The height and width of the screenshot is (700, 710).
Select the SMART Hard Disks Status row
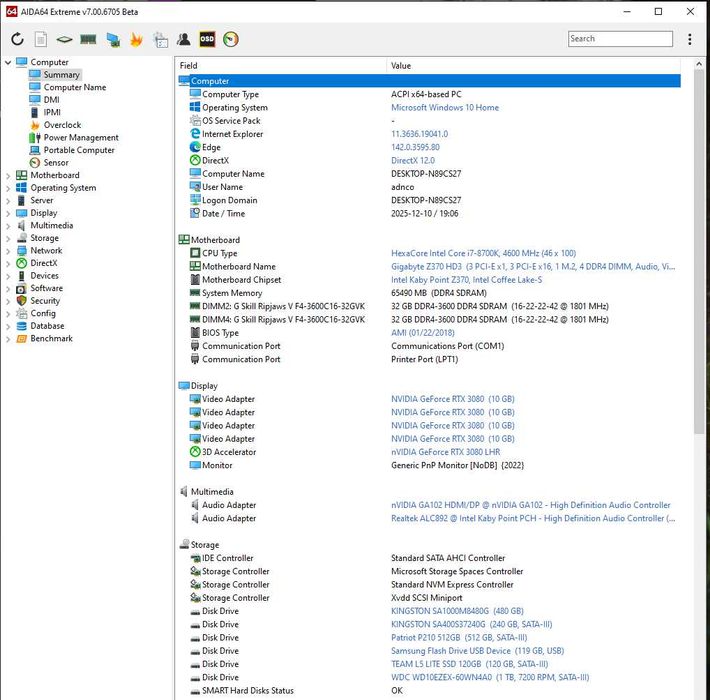click(429, 691)
